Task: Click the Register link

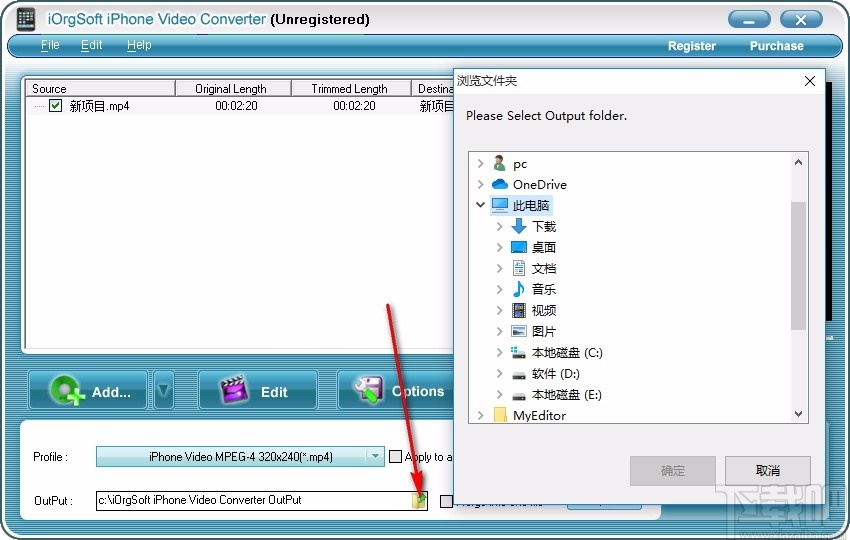Action: pos(692,46)
